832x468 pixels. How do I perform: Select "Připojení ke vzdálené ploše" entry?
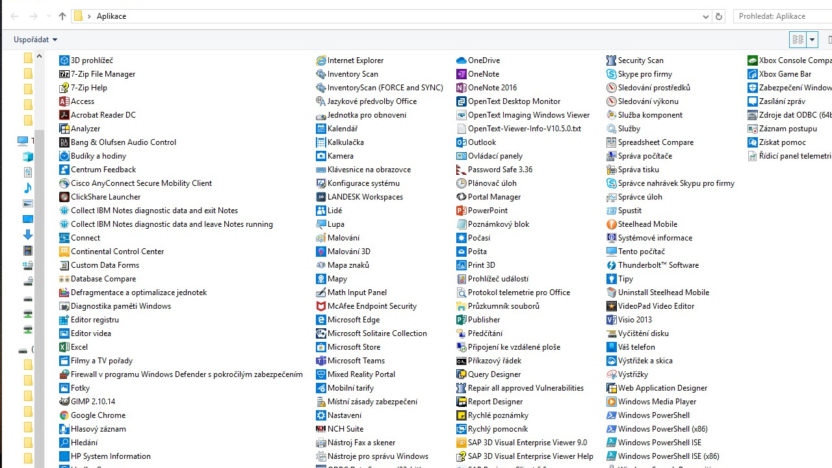click(508, 347)
